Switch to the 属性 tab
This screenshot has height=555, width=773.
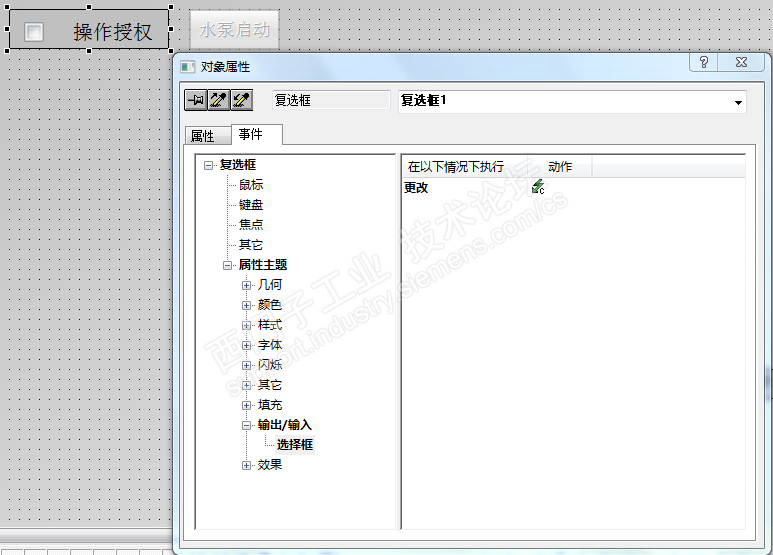tap(208, 136)
